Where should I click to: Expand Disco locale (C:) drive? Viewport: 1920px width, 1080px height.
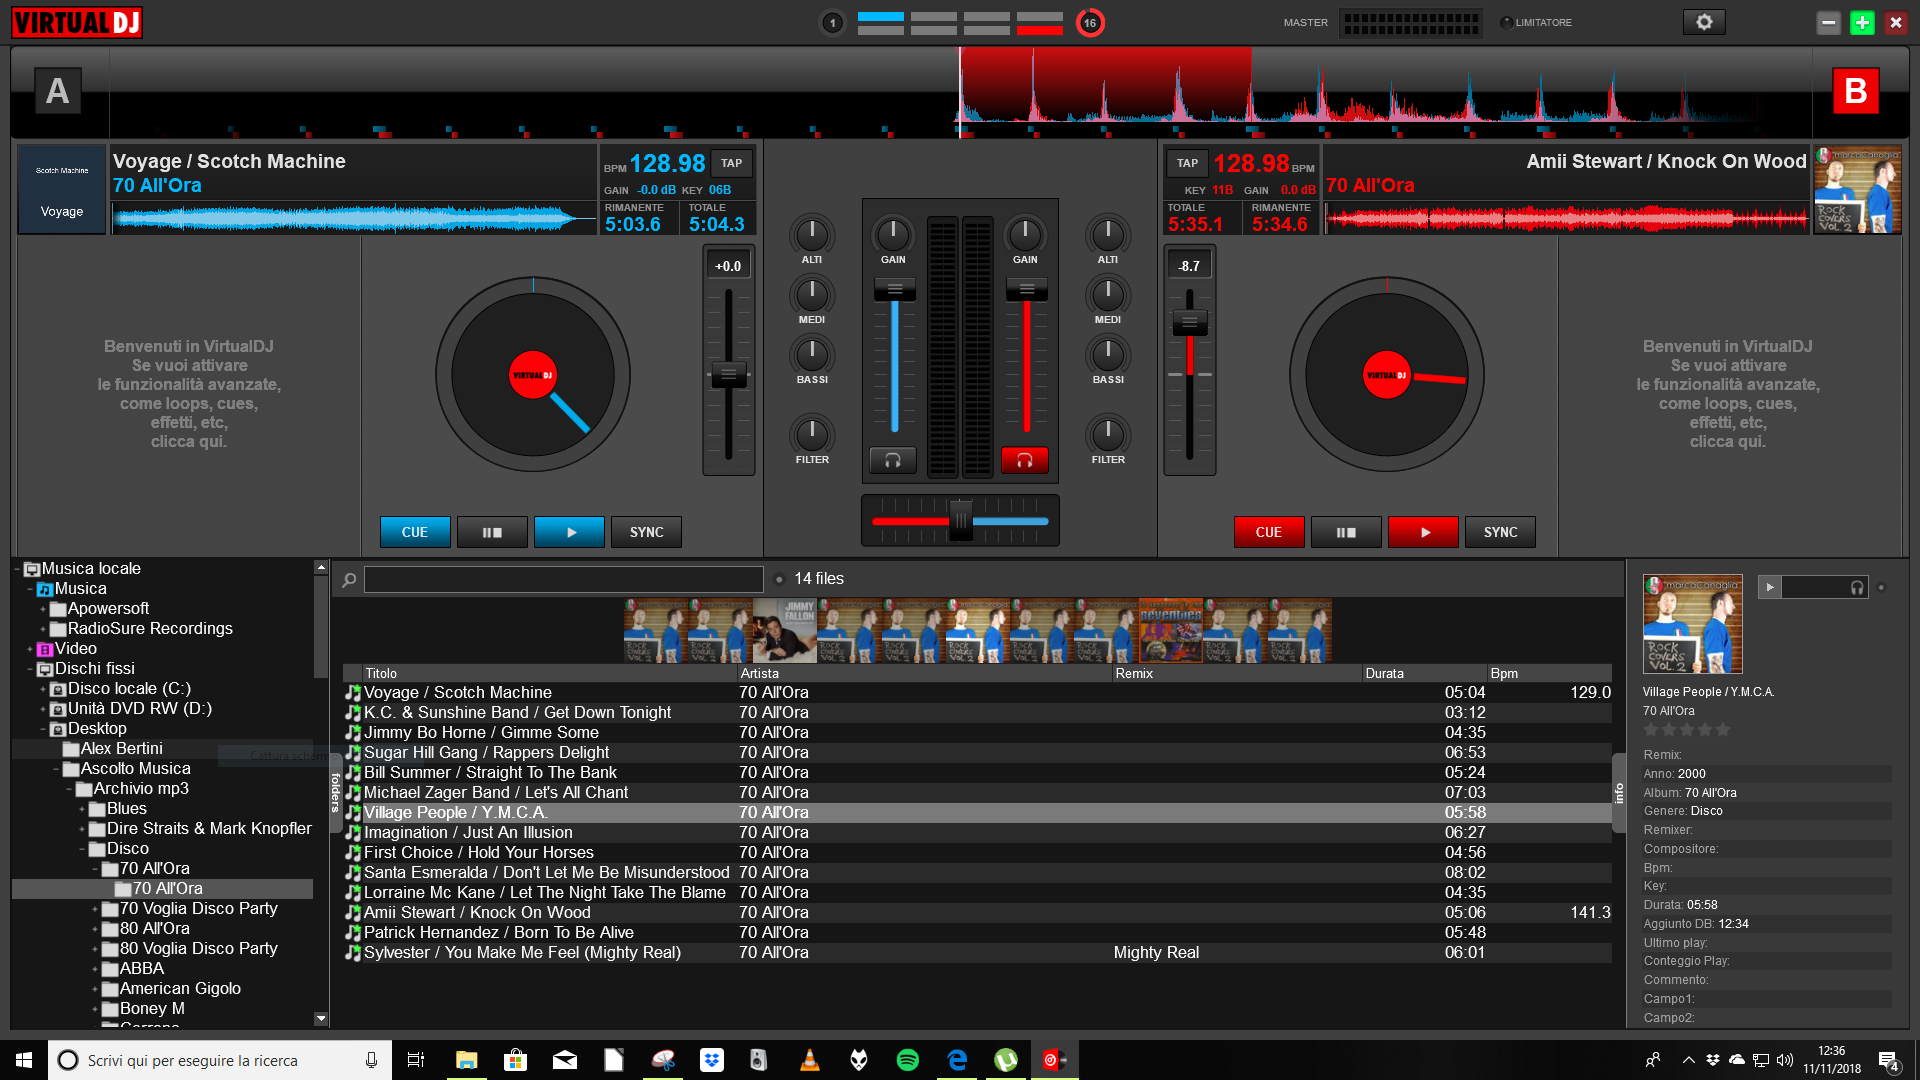tap(43, 689)
